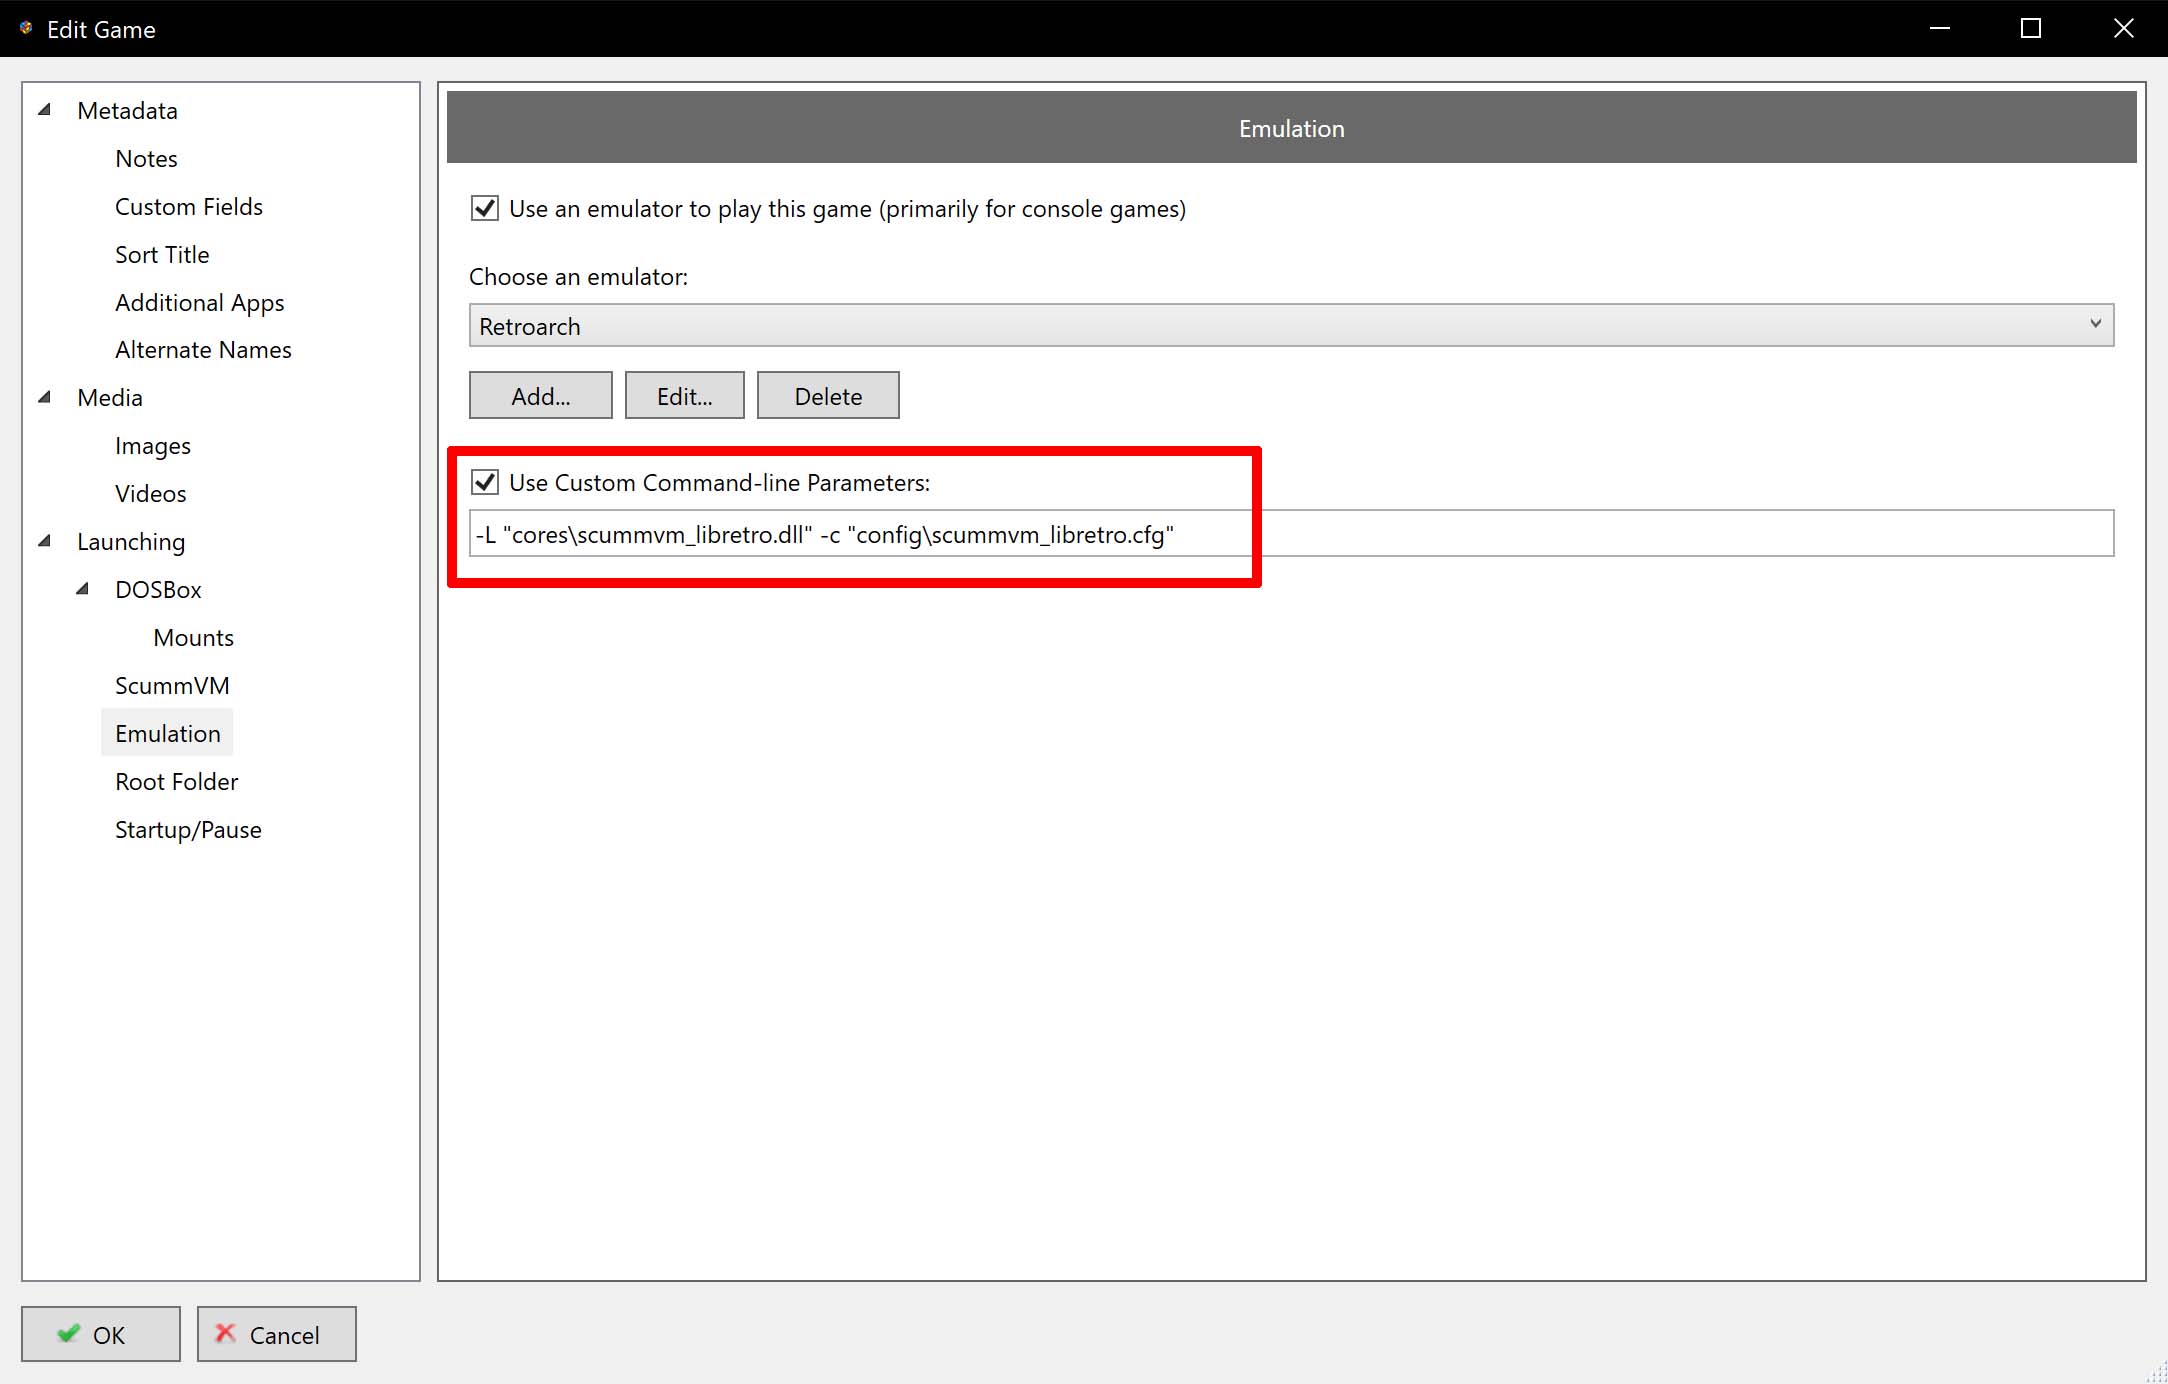Collapse the Media tree section

point(45,397)
